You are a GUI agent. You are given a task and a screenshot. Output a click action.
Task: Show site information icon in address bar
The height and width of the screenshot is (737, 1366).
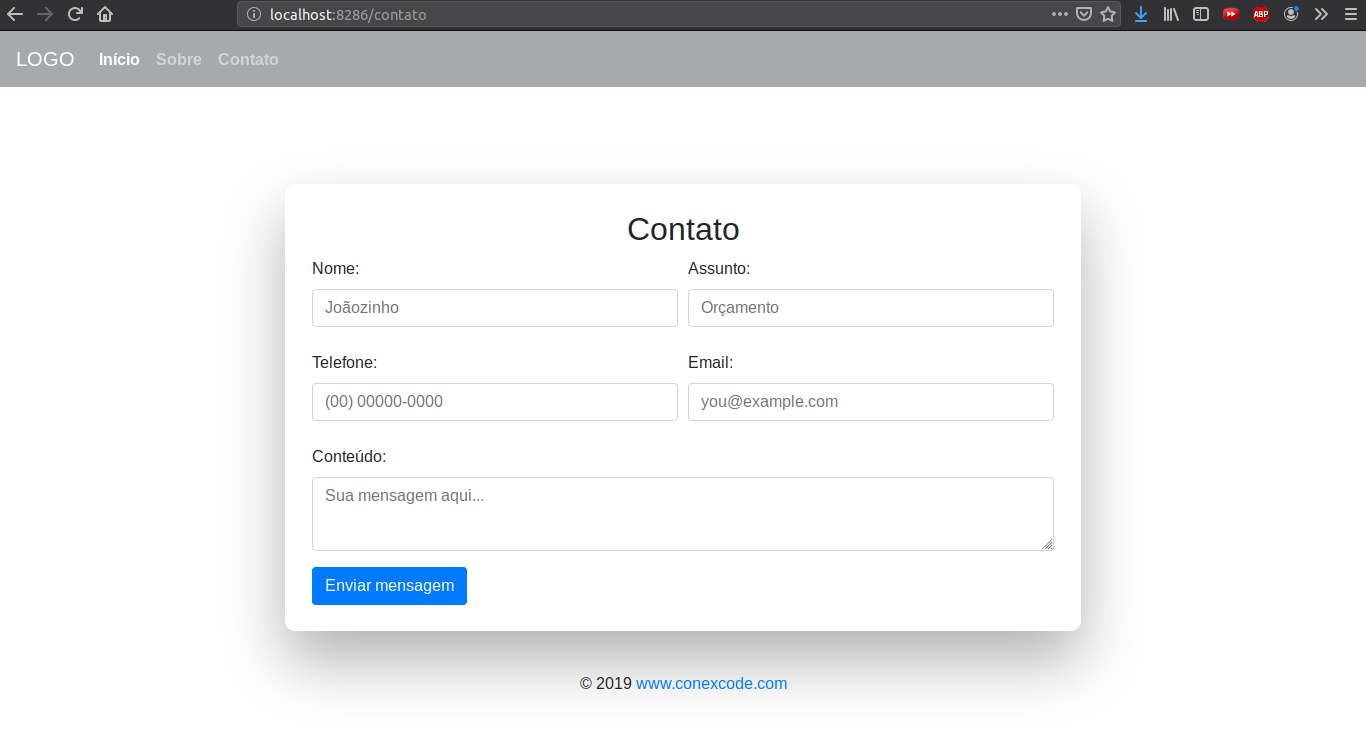(253, 15)
